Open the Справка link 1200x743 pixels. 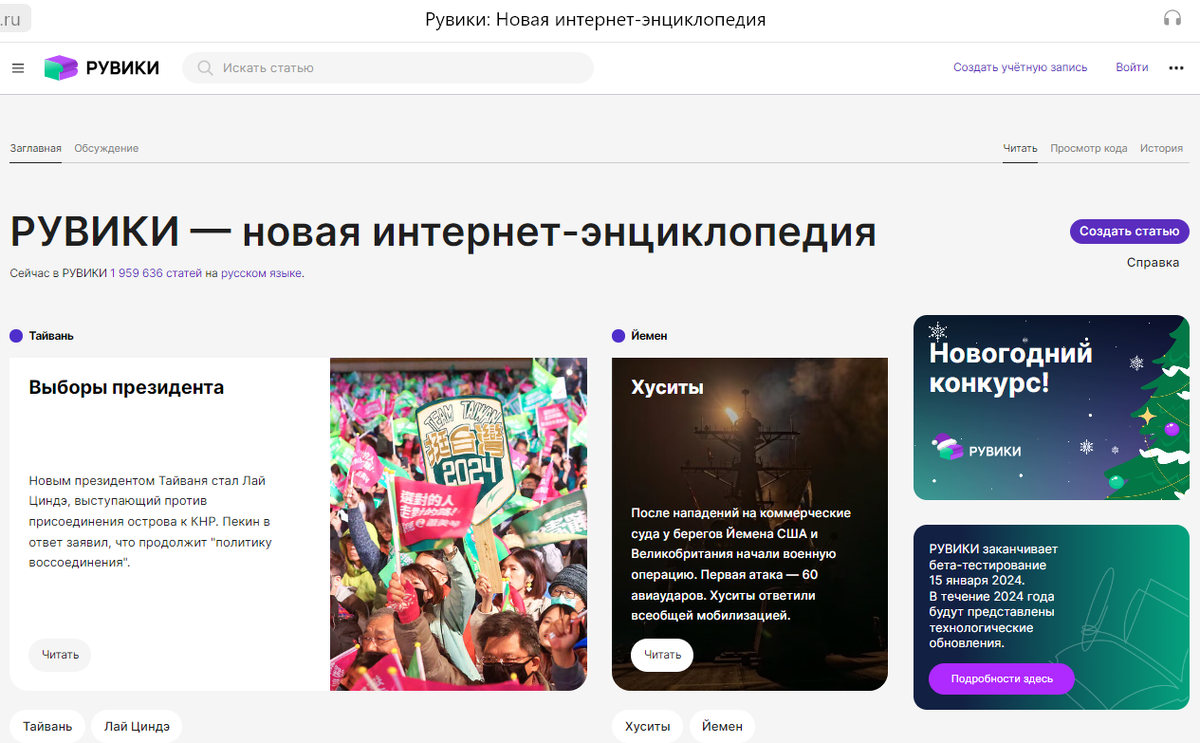click(x=1153, y=263)
